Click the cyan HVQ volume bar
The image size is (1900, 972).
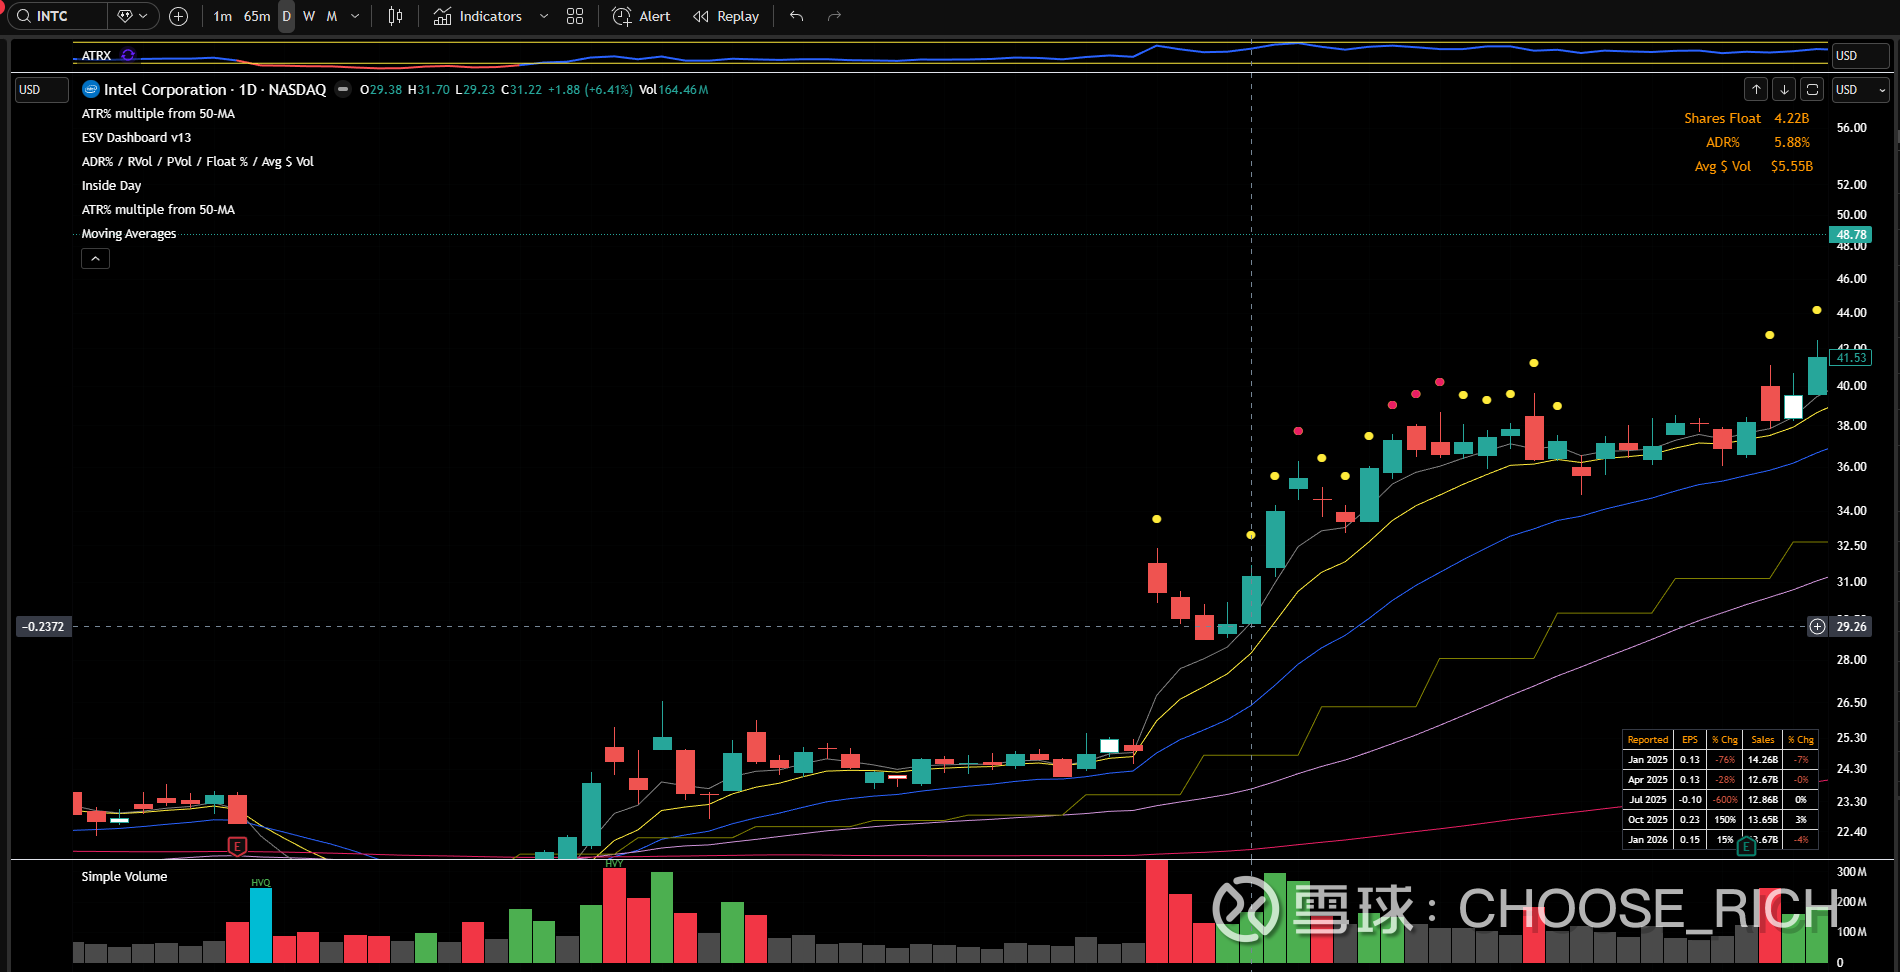[x=260, y=925]
